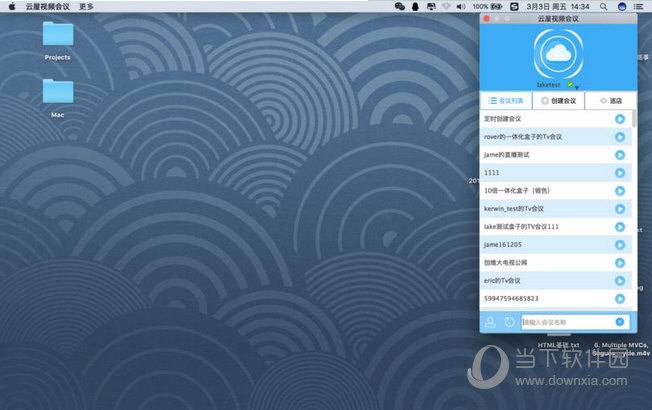
Task: Open Spotlight search magnifier
Action: click(603, 6)
